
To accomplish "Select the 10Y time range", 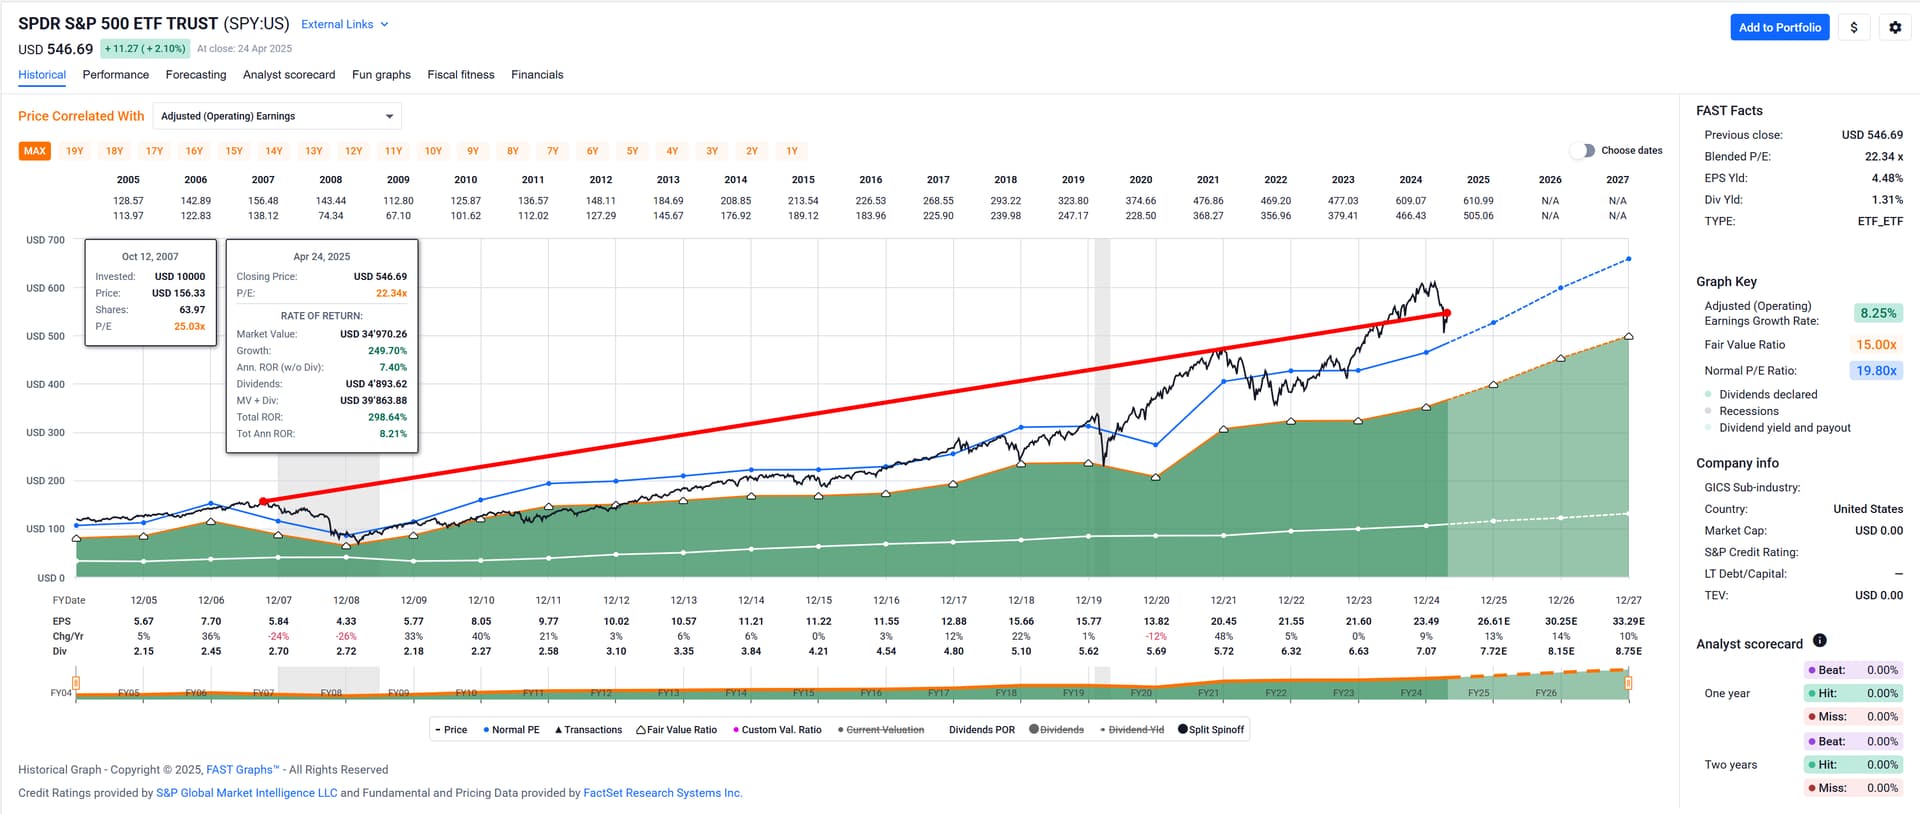I will pos(433,151).
